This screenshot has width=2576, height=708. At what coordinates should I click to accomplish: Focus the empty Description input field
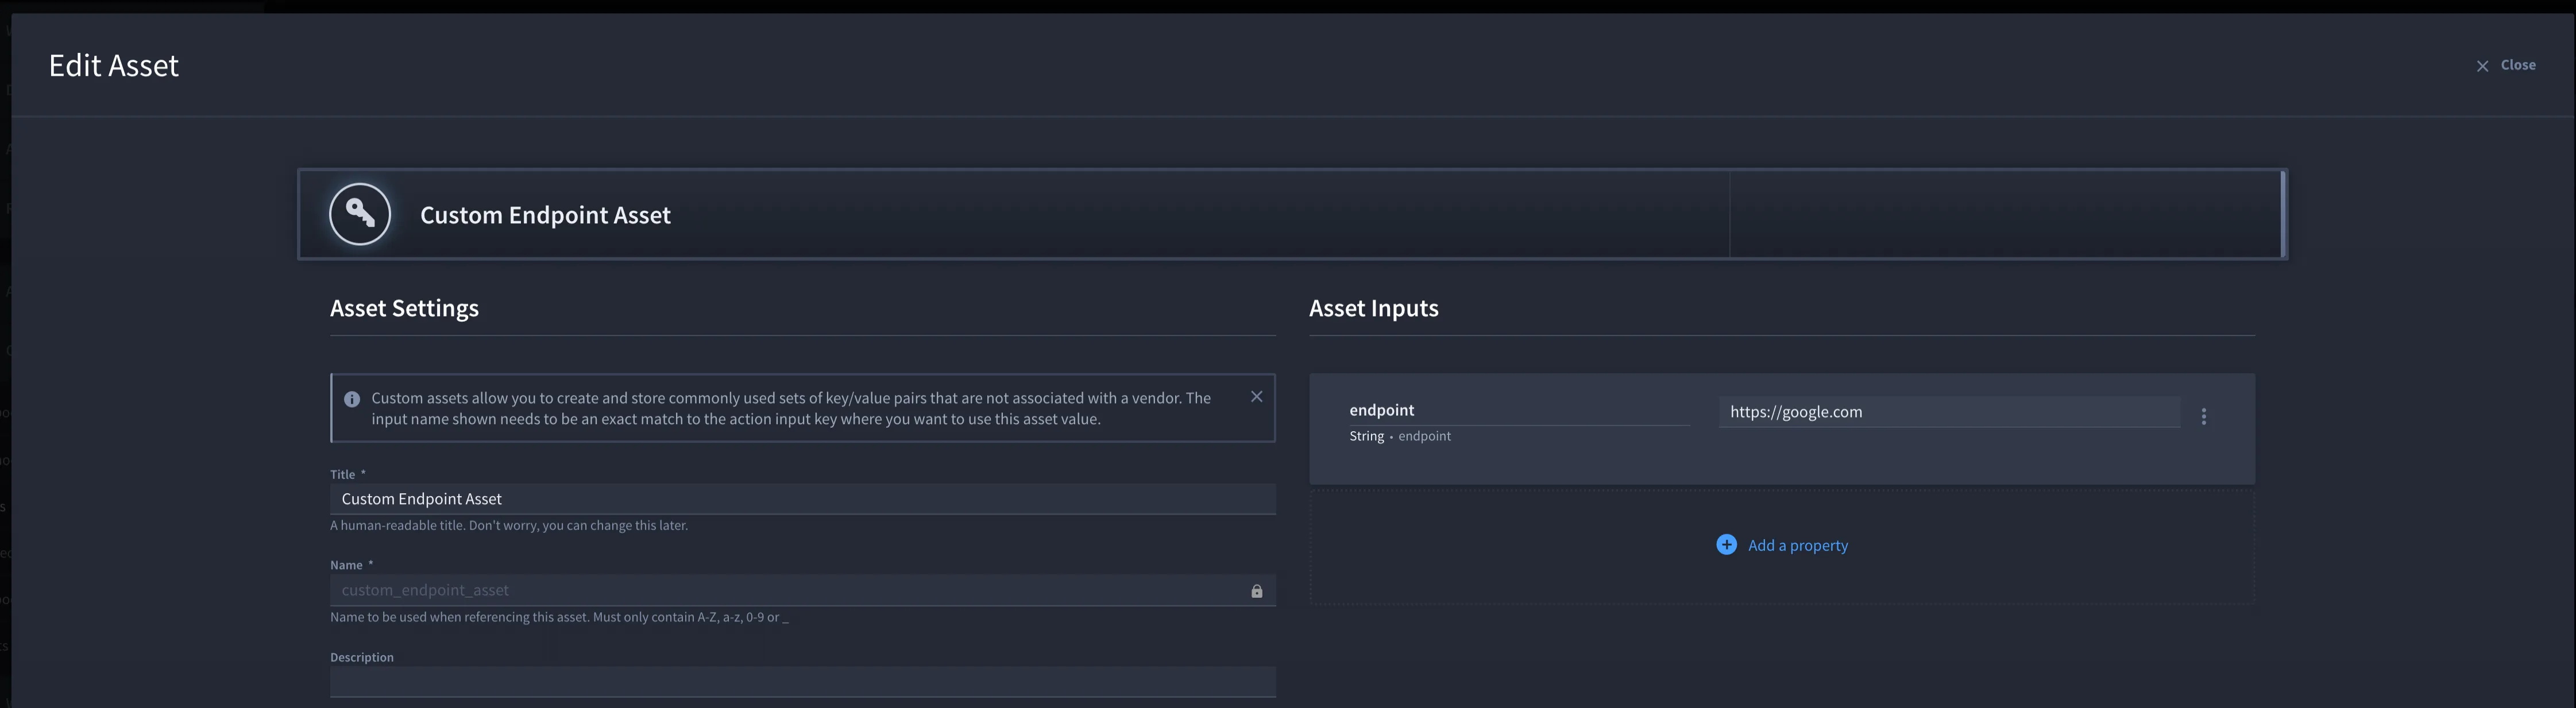pos(802,682)
